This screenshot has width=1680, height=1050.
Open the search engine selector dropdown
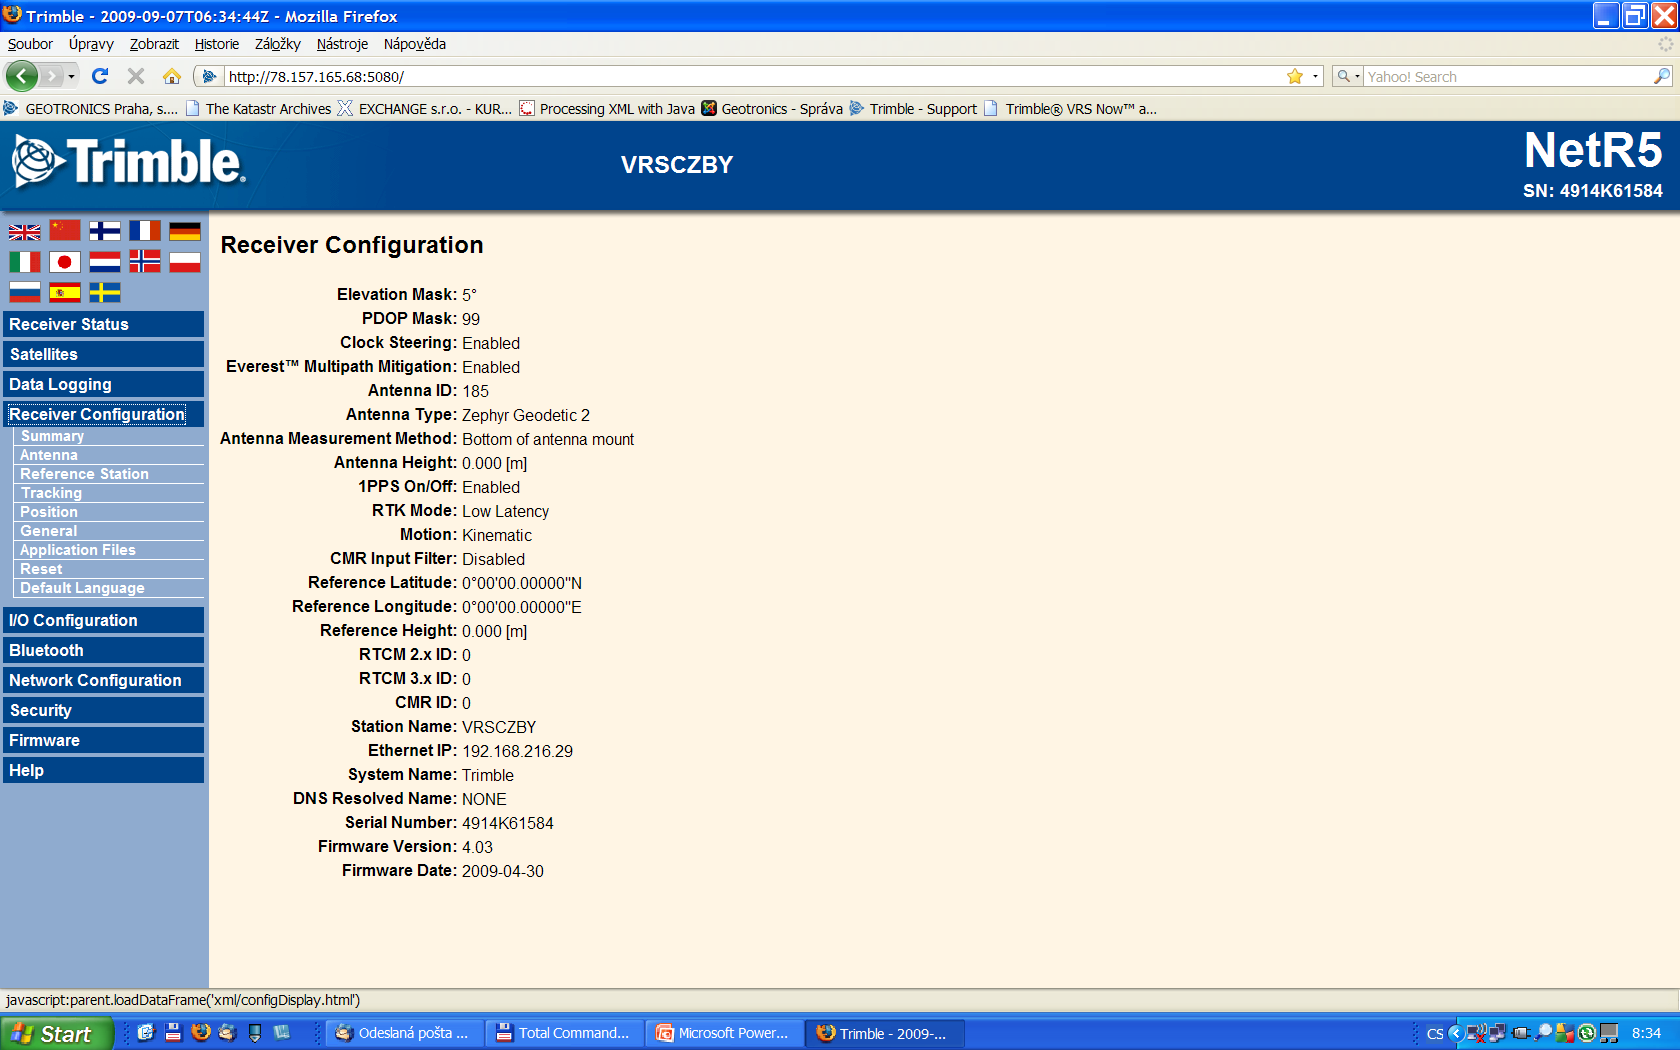click(1348, 77)
